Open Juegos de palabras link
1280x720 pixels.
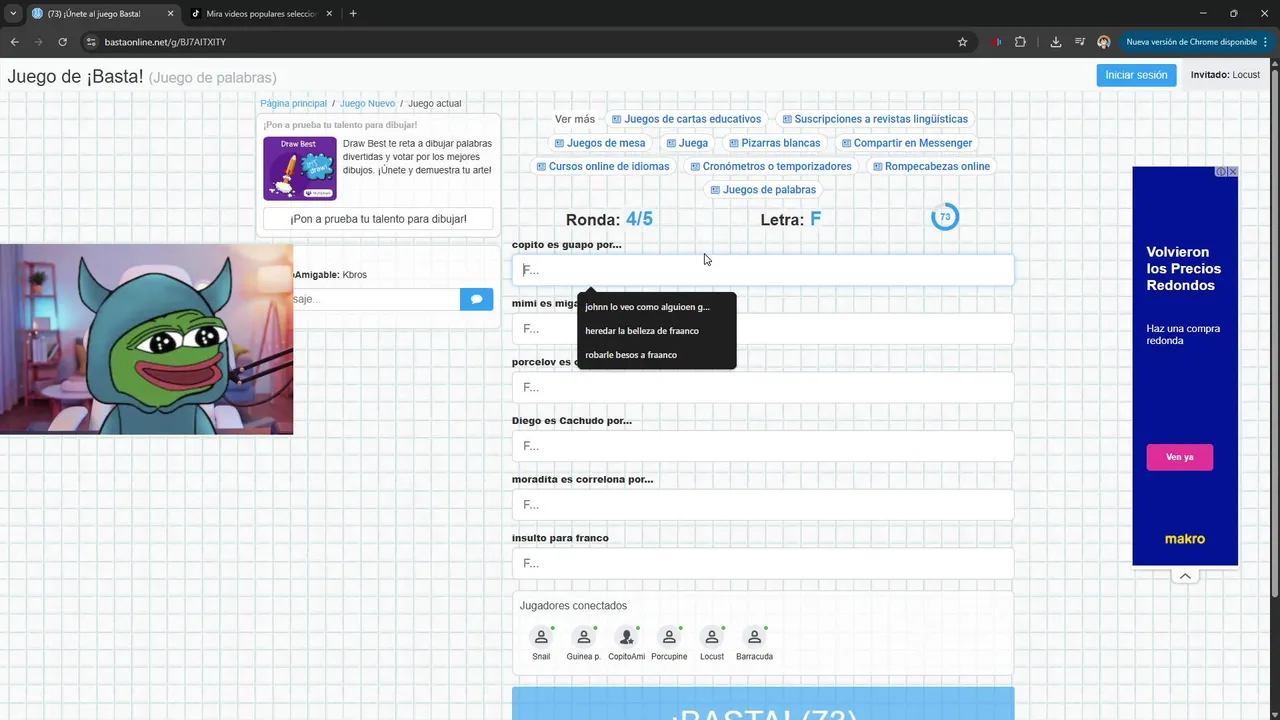[763, 189]
